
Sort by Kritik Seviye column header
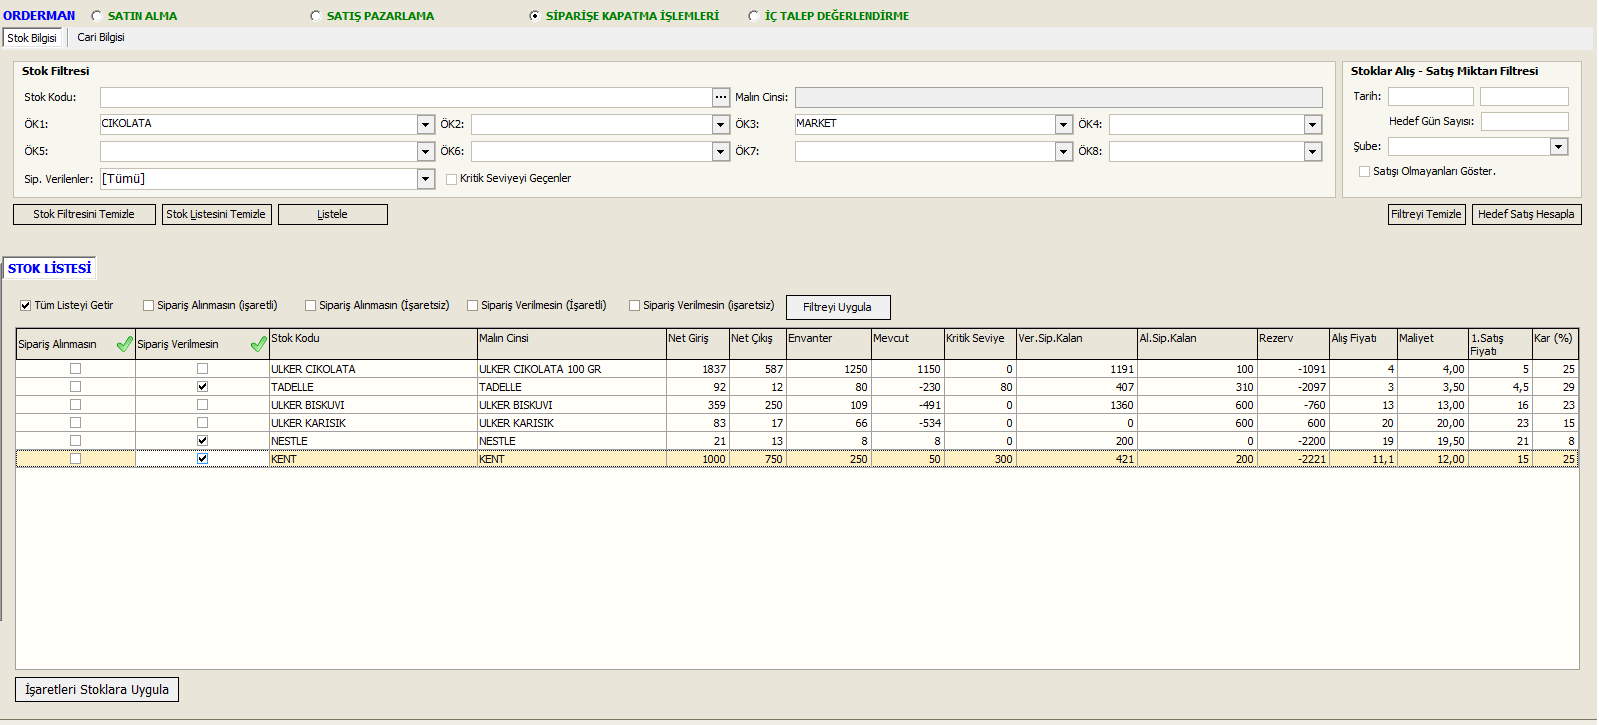coord(980,344)
